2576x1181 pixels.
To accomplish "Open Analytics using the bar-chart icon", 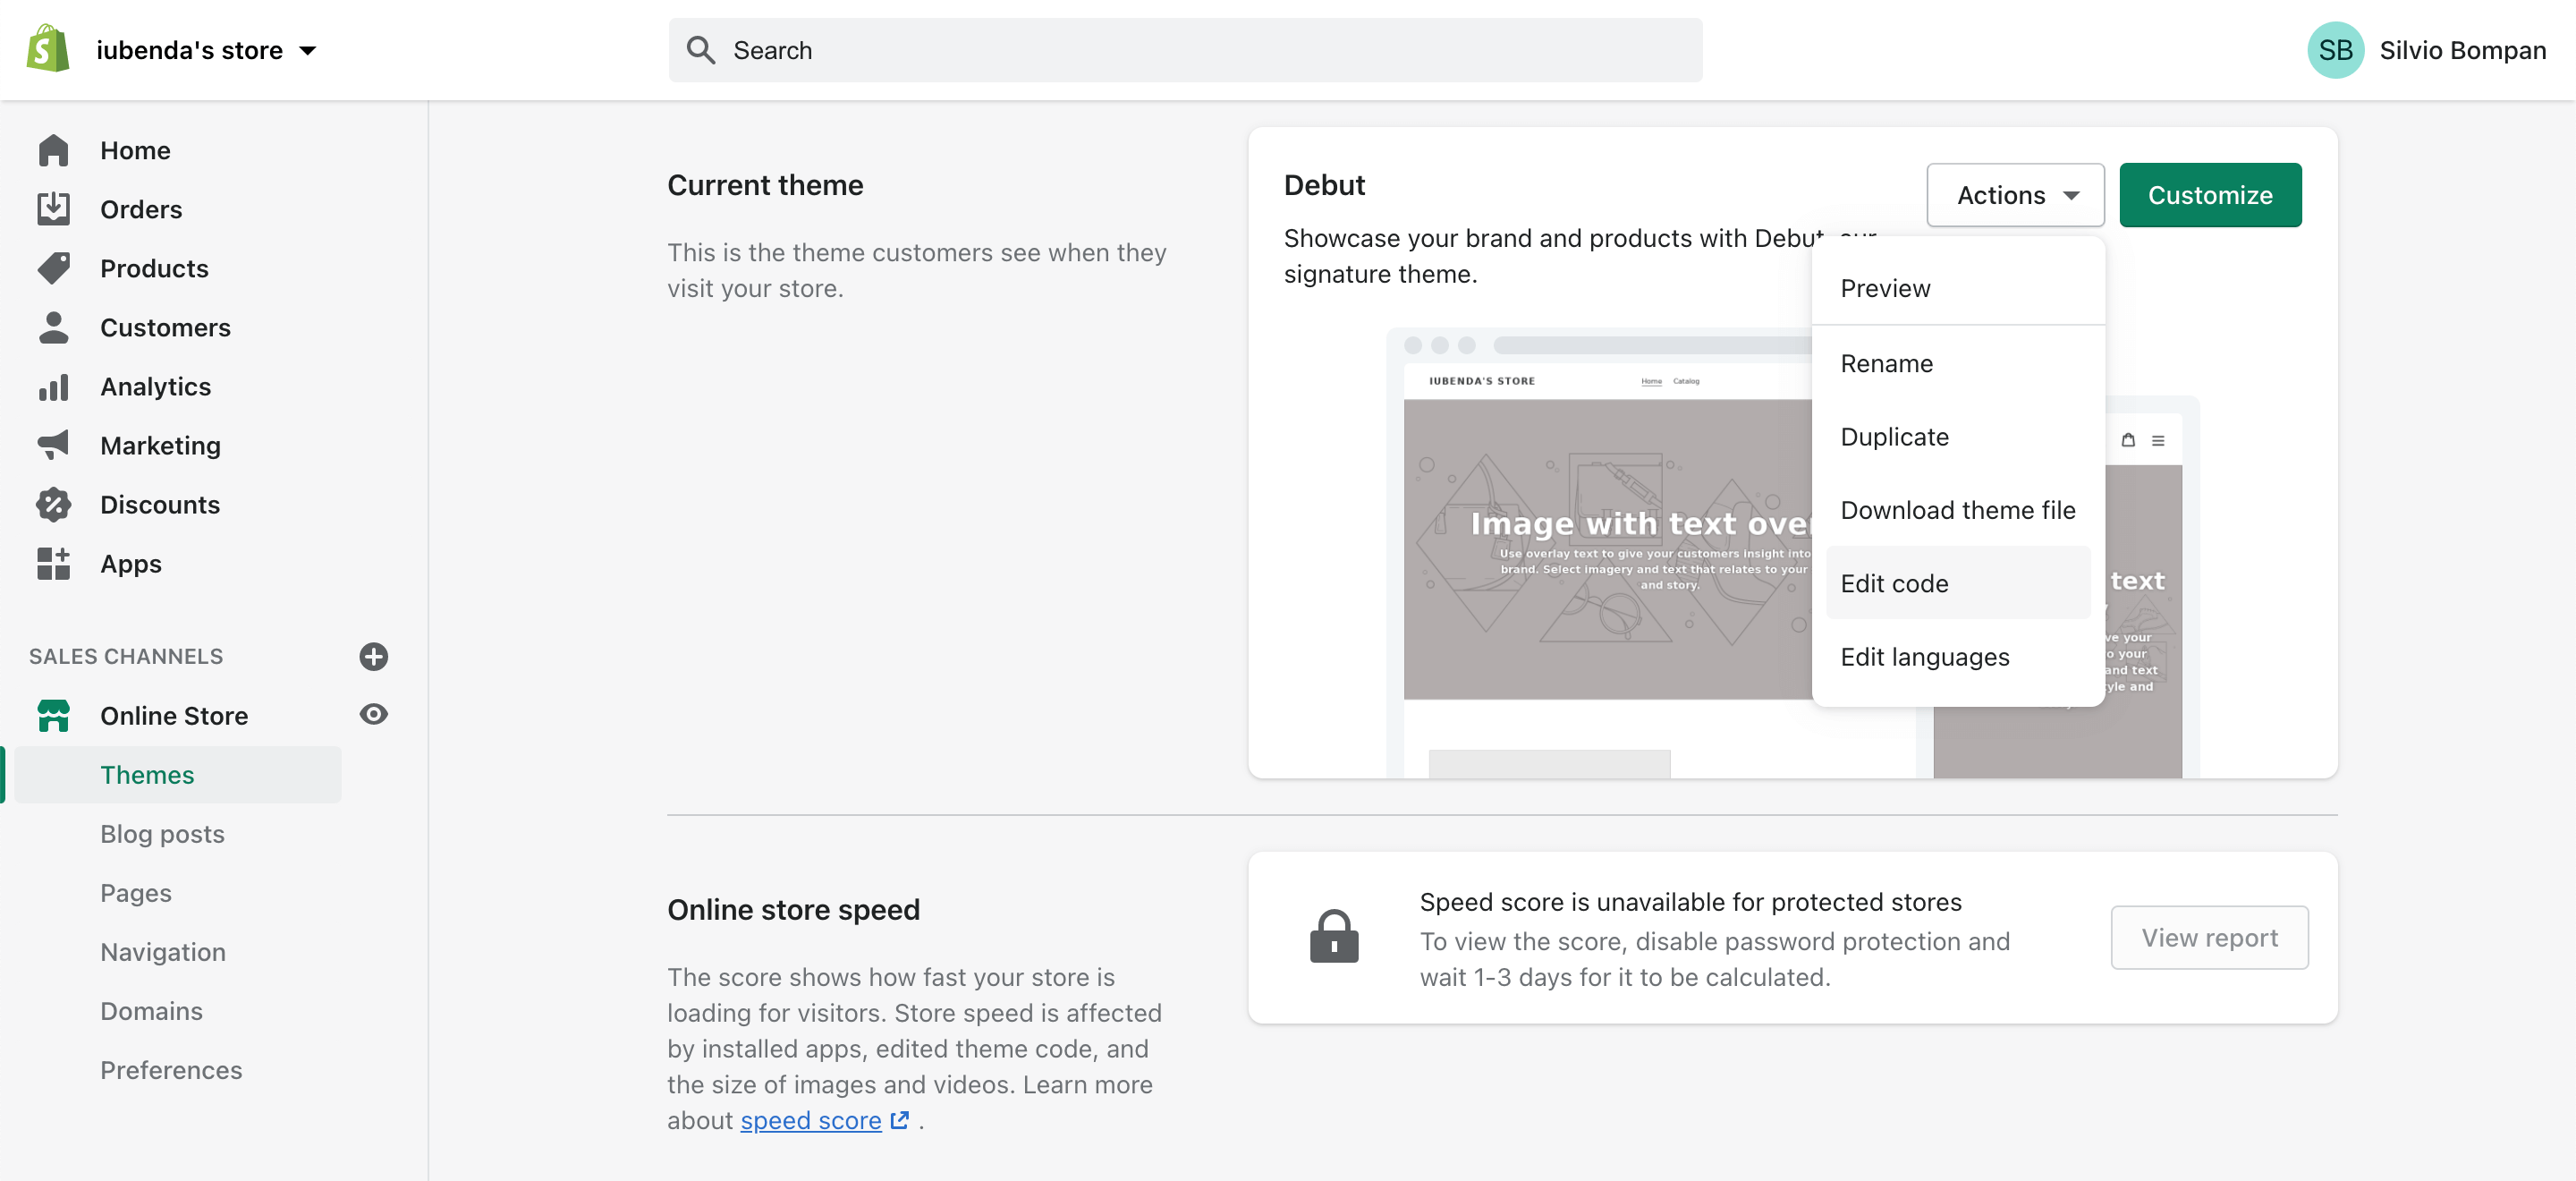I will tap(53, 386).
